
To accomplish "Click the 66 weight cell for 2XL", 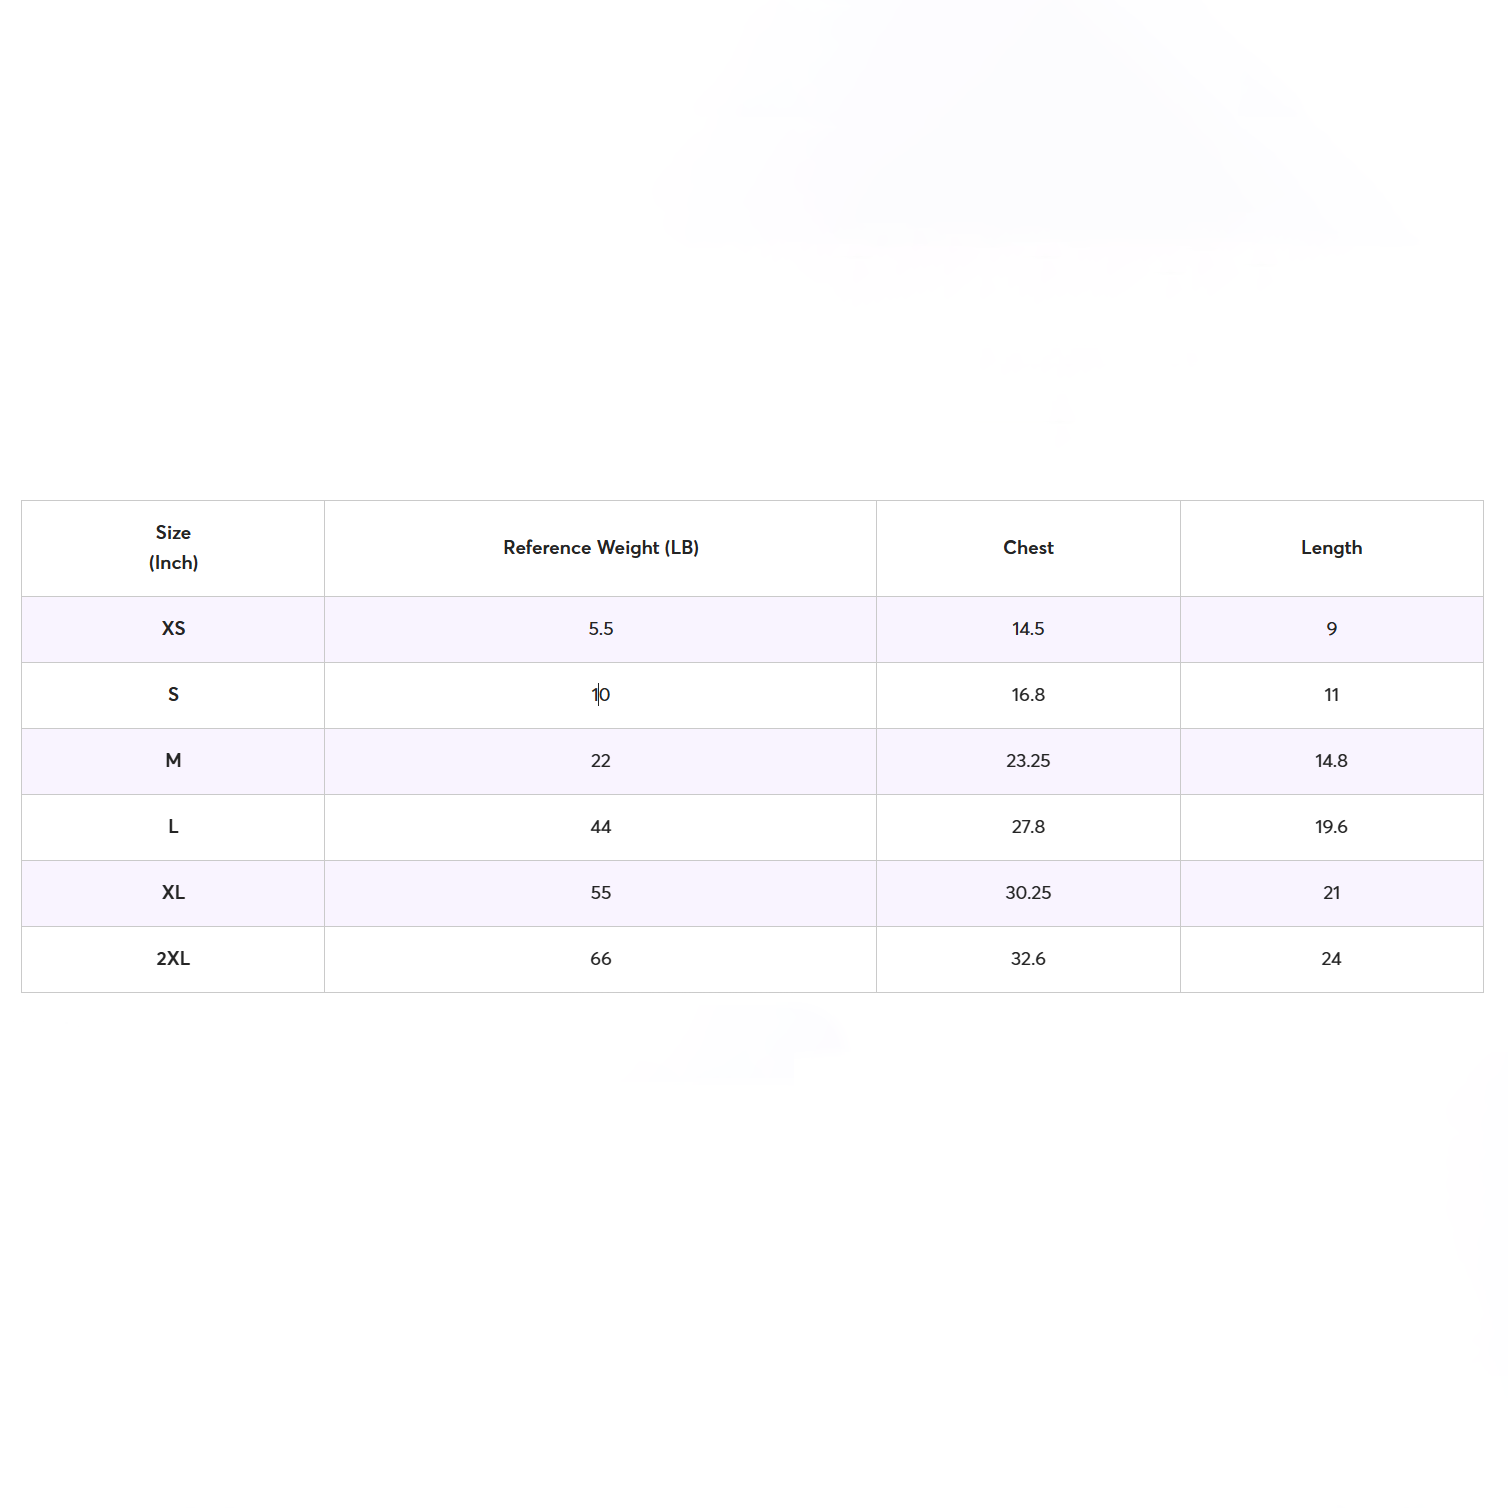I will pyautogui.click(x=601, y=959).
